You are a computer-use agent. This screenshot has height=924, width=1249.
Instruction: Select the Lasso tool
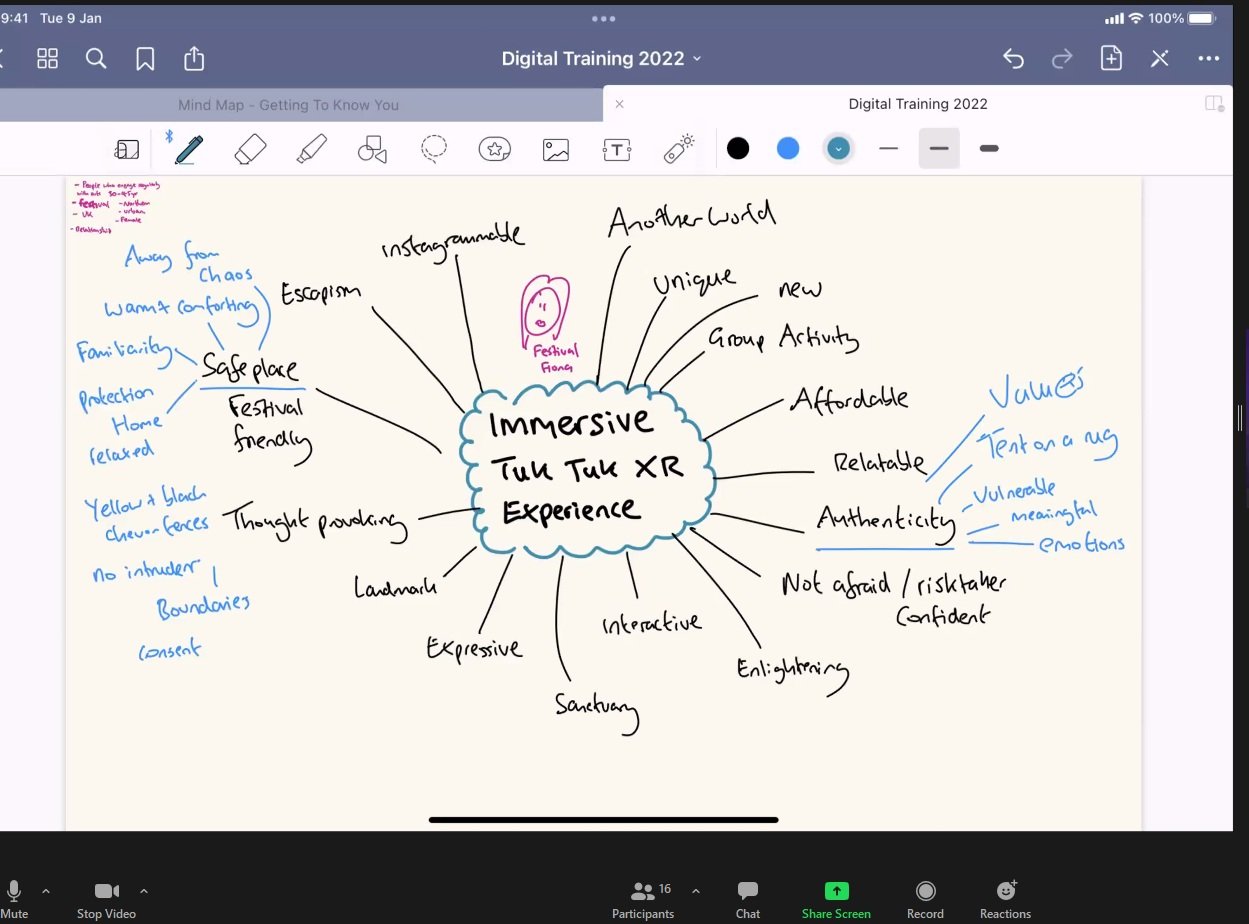pos(434,150)
